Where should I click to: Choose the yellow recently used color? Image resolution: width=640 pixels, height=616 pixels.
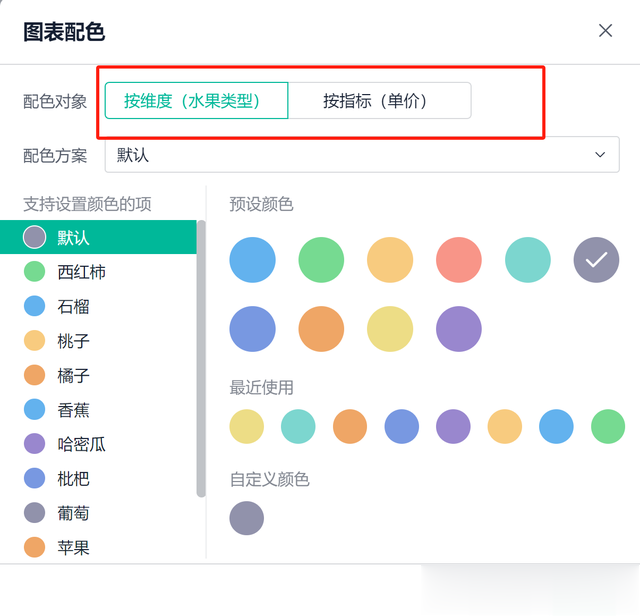click(247, 426)
